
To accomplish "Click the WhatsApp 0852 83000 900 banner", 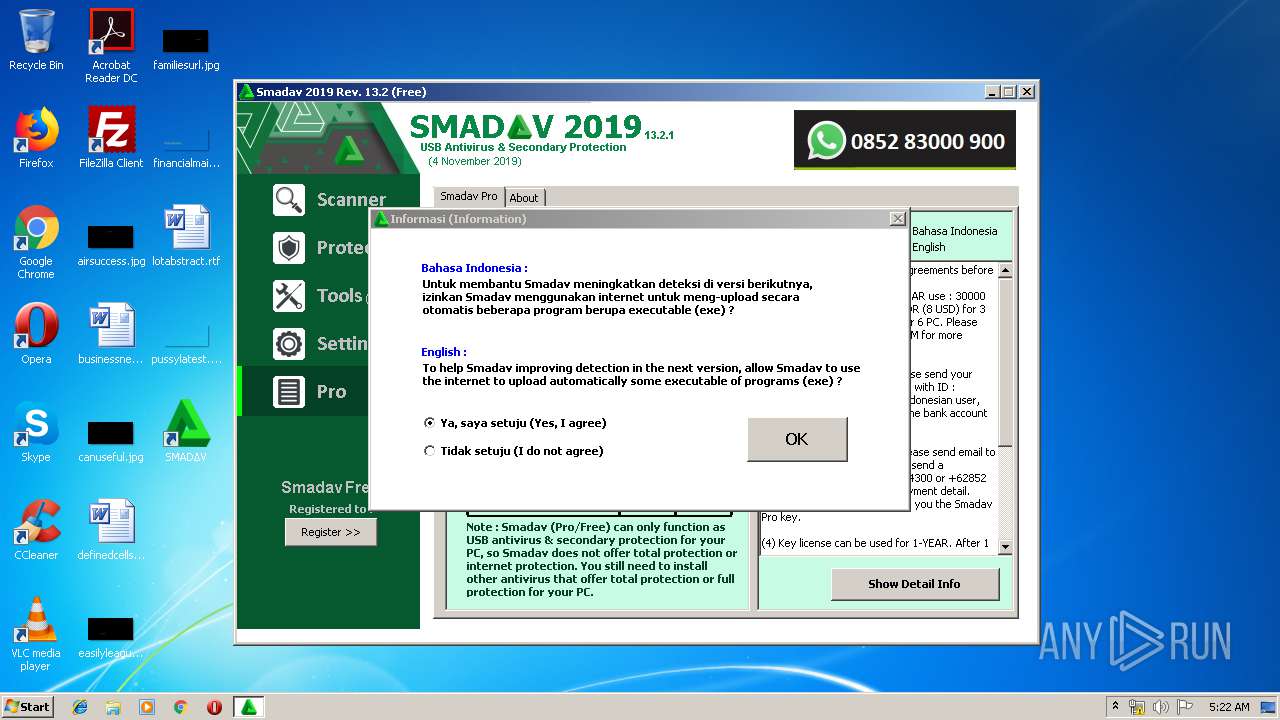I will click(904, 141).
